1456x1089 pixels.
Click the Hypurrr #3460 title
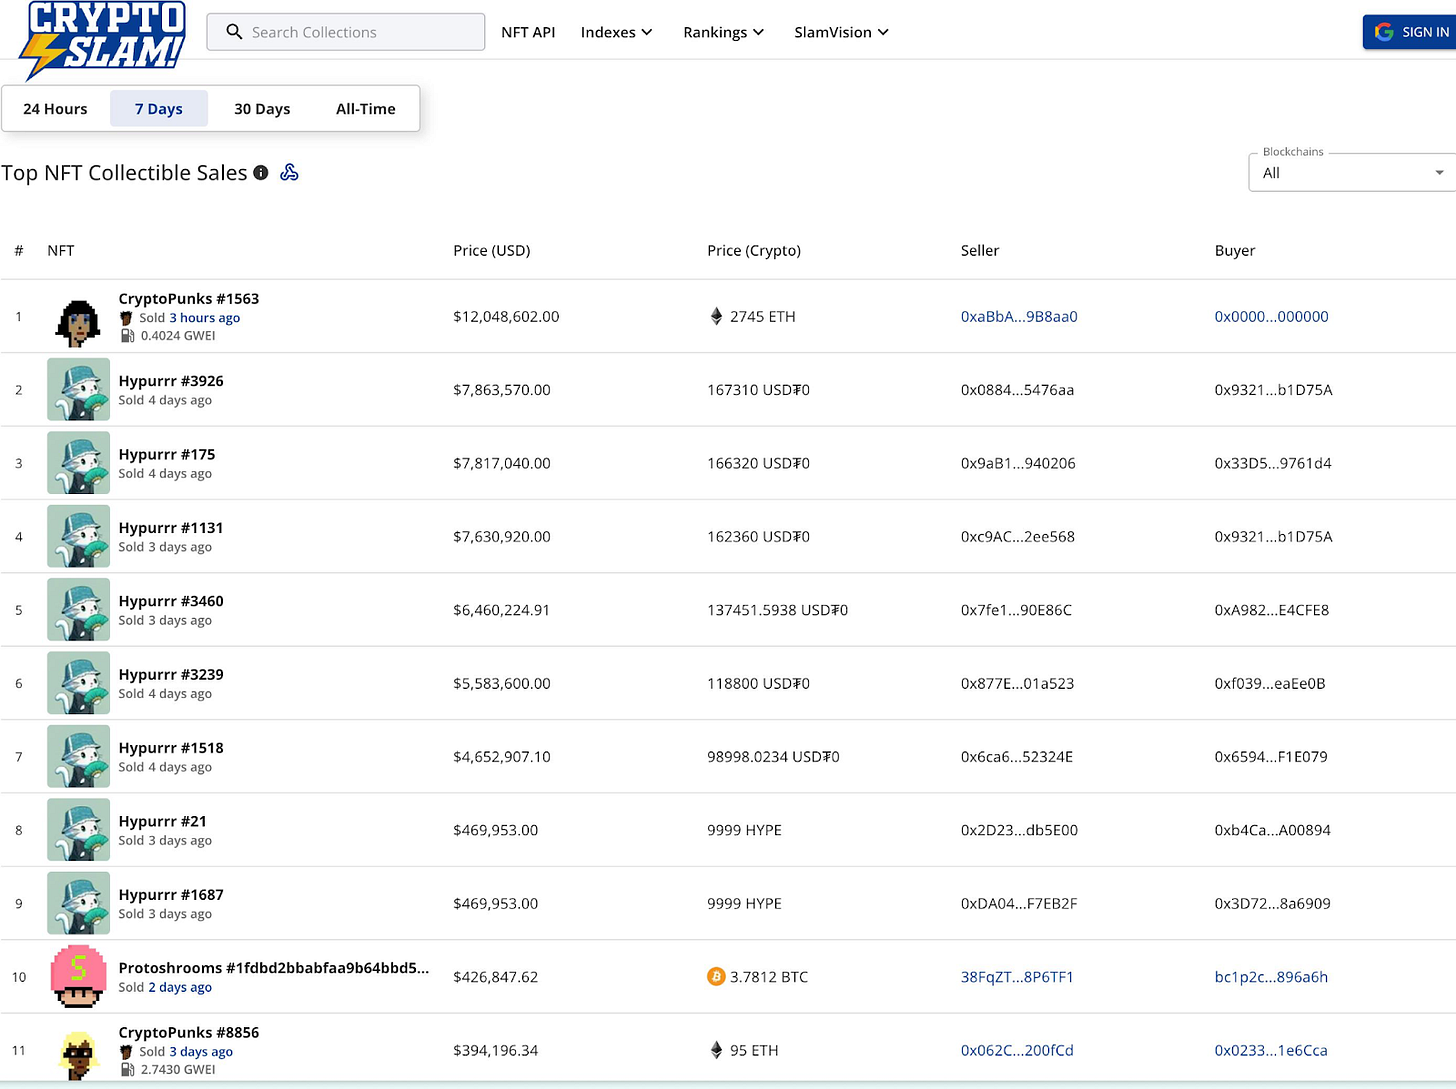171,601
